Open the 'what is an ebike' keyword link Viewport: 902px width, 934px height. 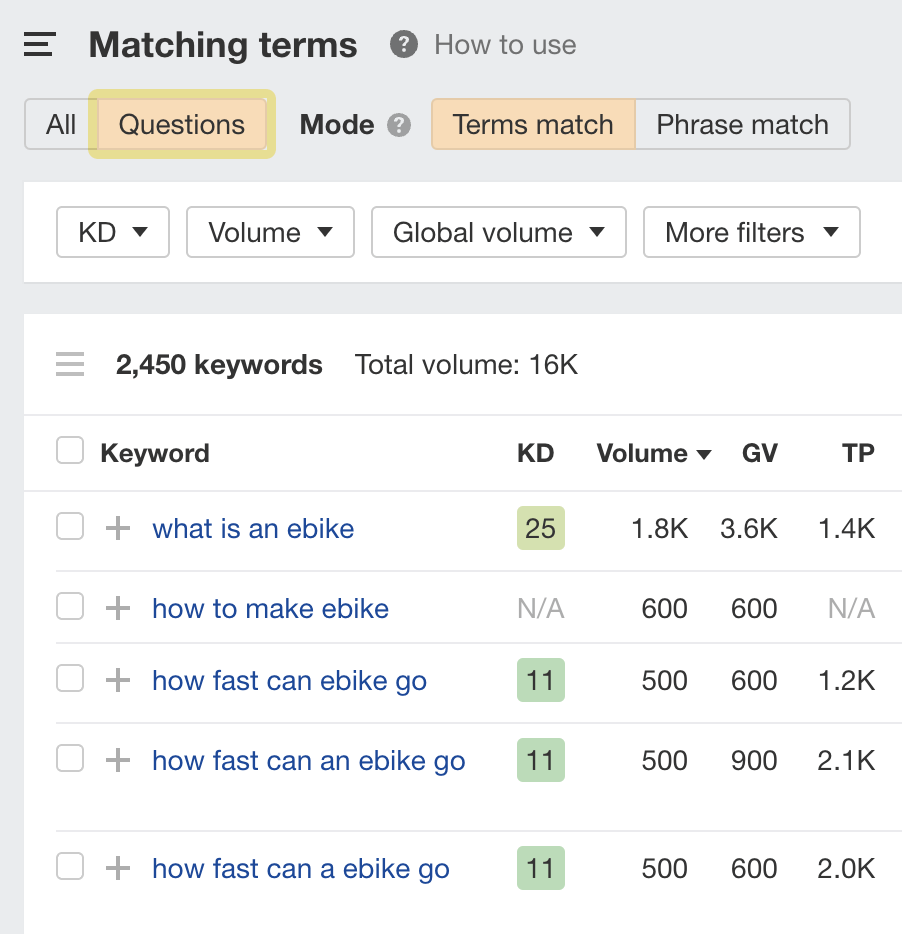[253, 528]
